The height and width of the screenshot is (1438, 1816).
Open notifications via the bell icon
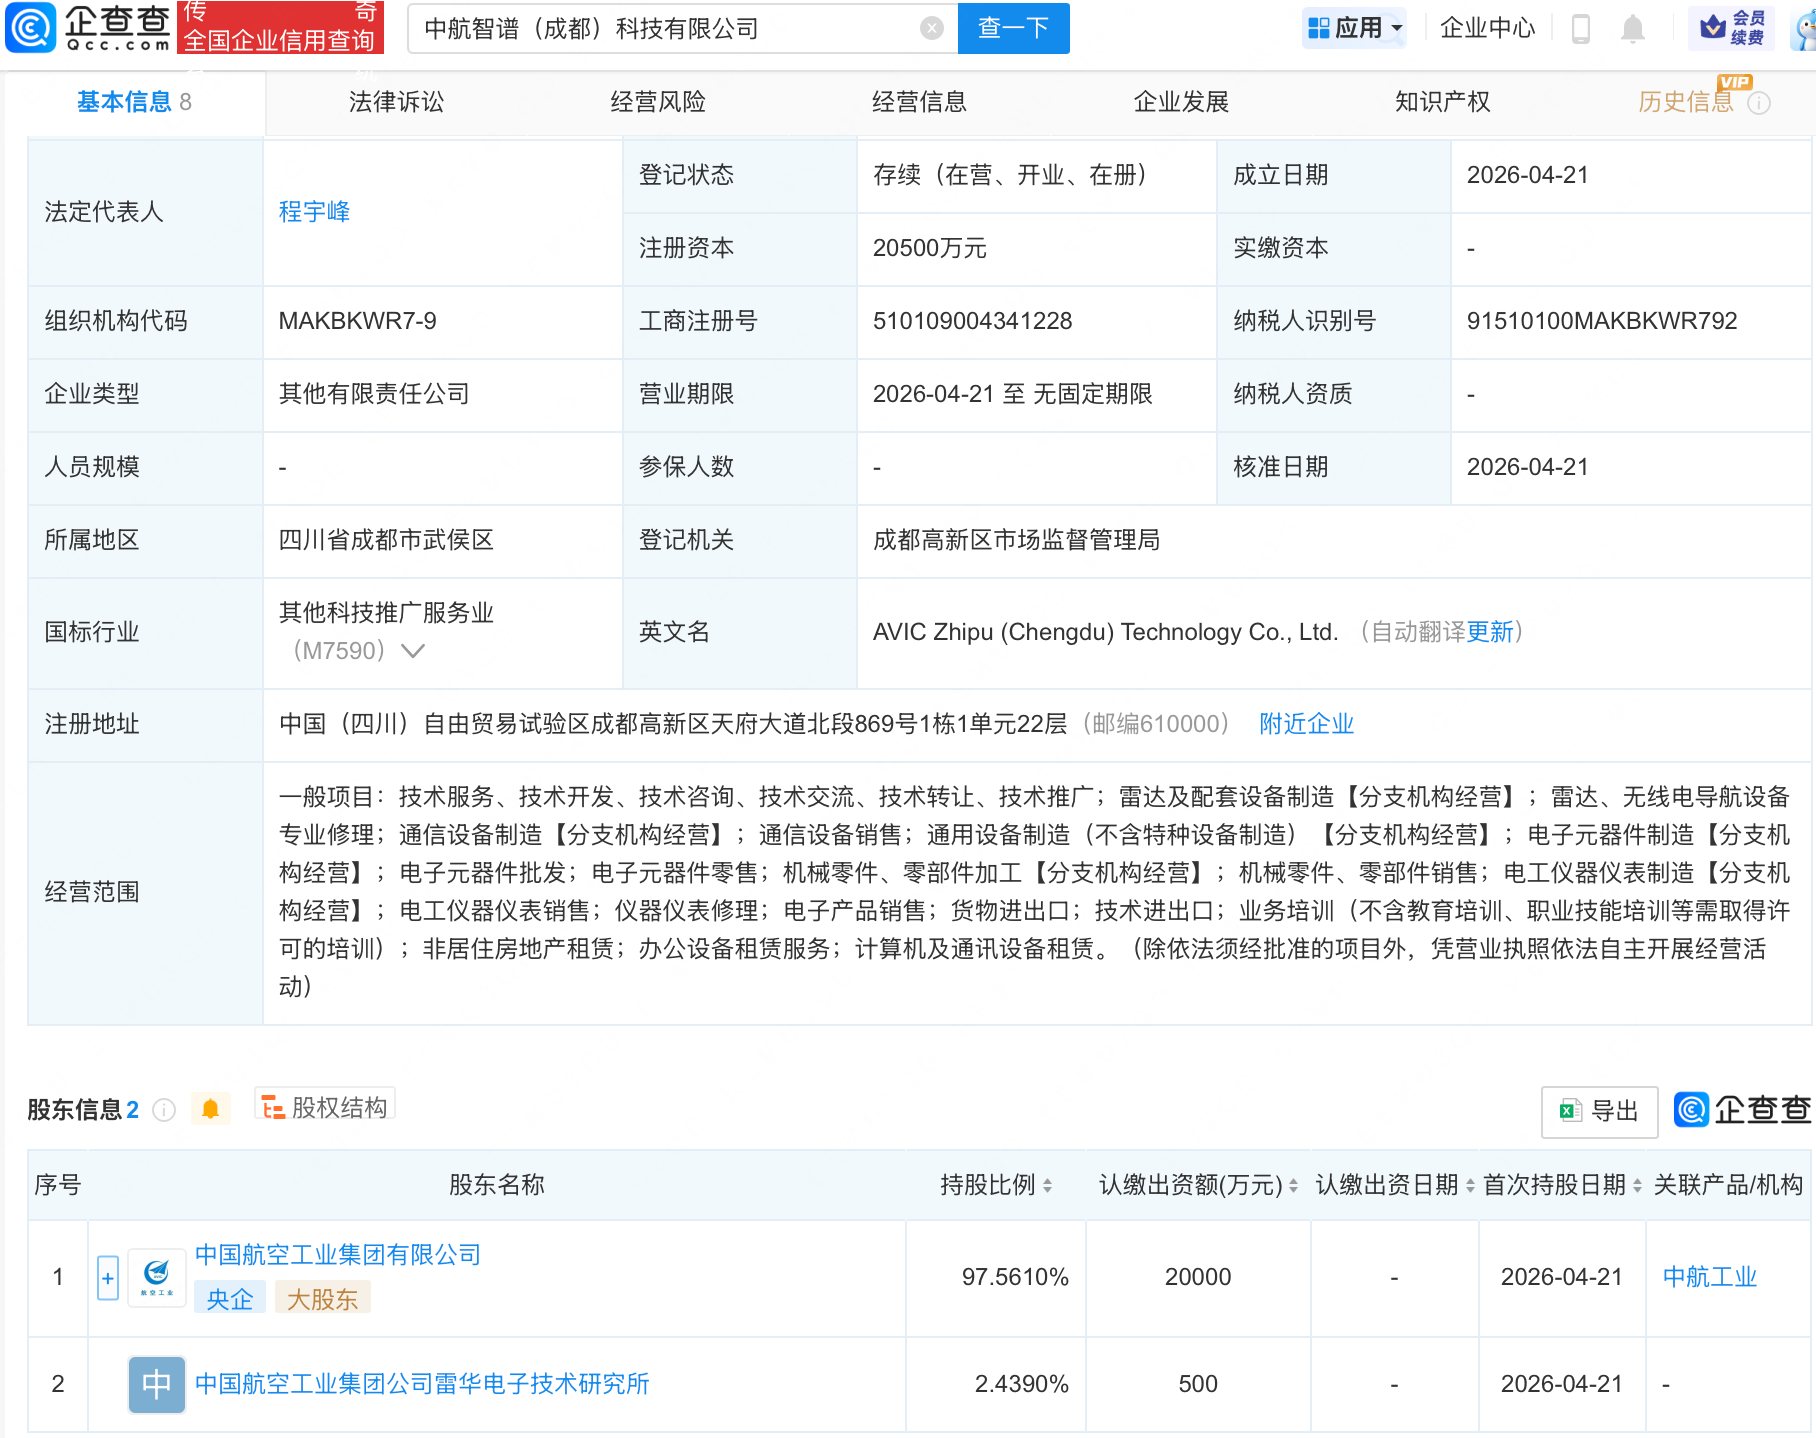pyautogui.click(x=1632, y=28)
